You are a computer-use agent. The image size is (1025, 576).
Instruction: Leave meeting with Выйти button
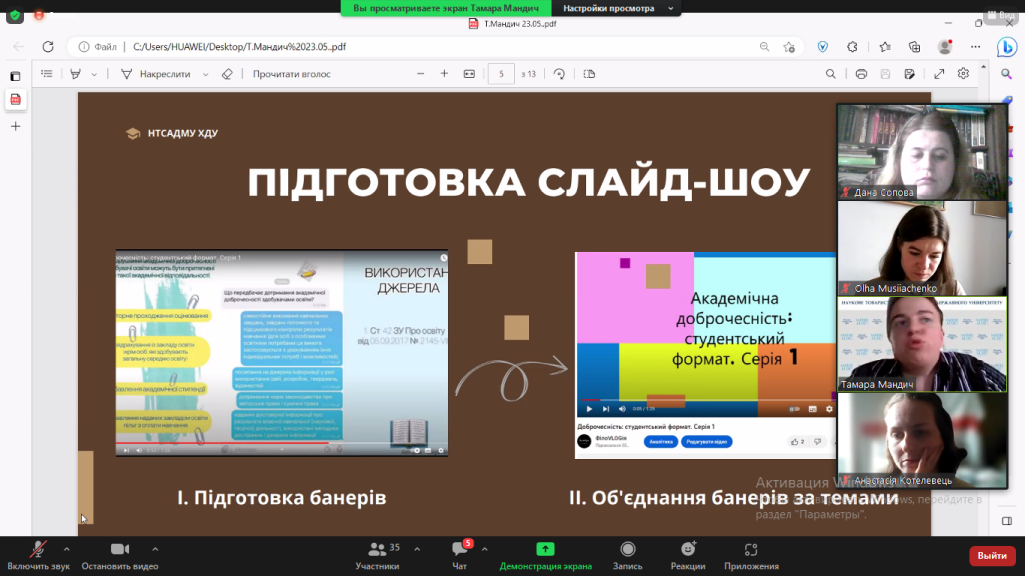point(992,556)
